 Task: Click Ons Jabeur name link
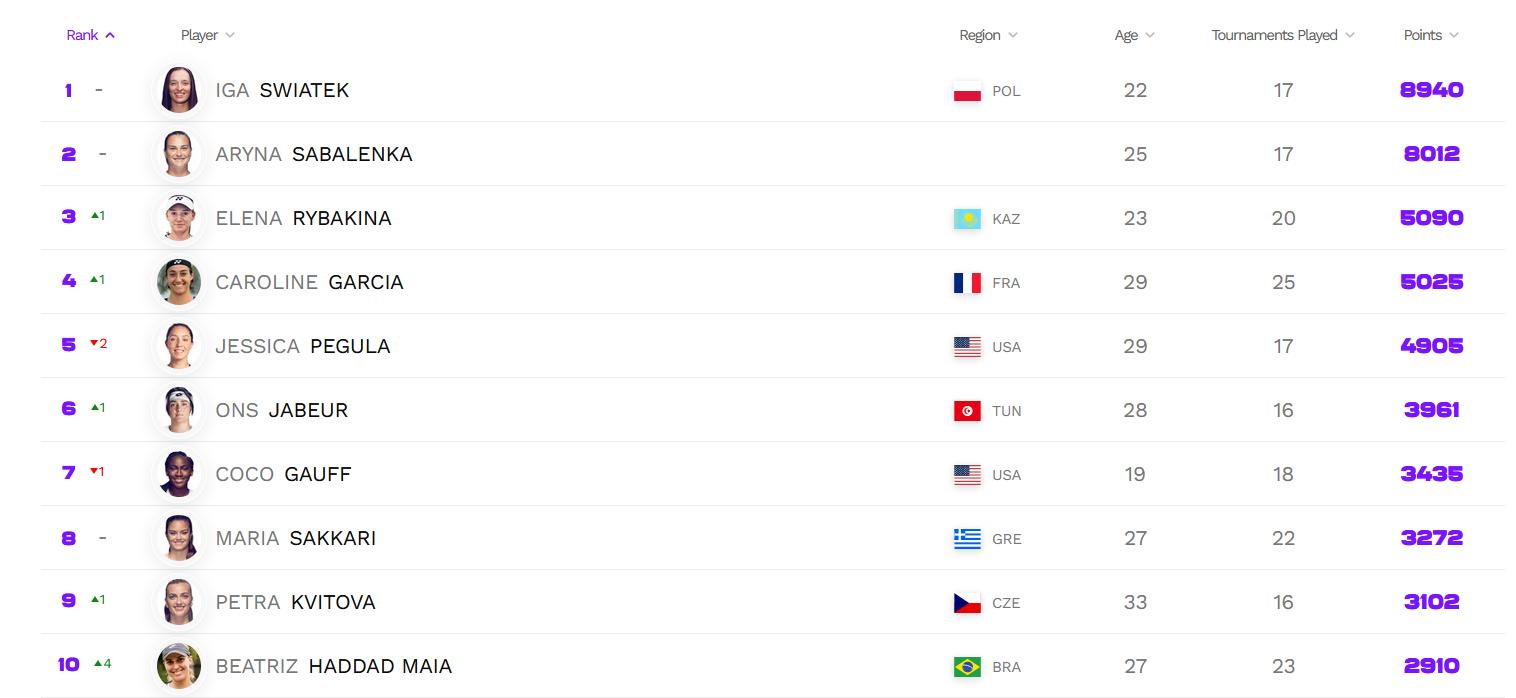click(x=281, y=410)
